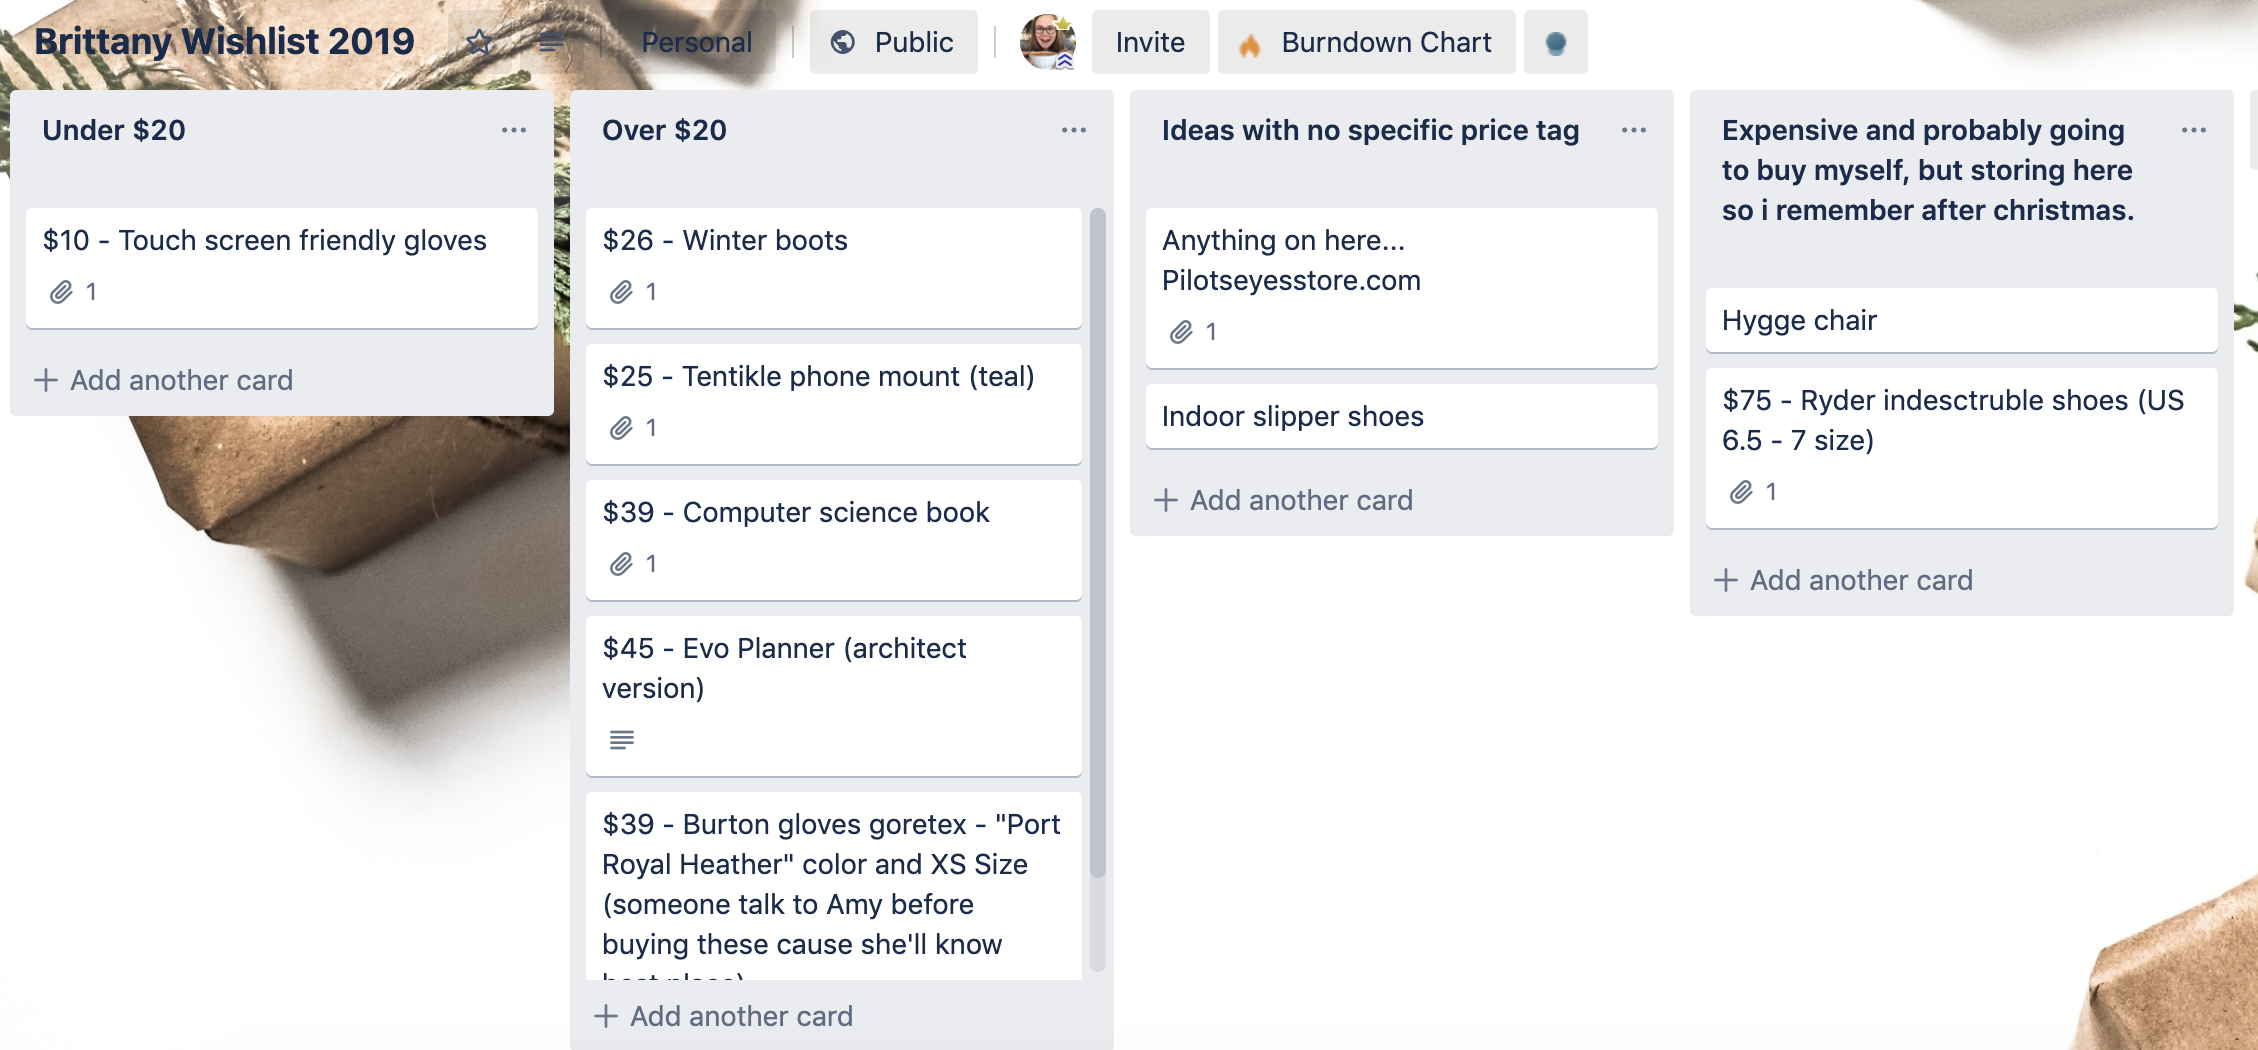This screenshot has width=2258, height=1050.
Task: Open list menu of Expensive list
Action: [2194, 130]
